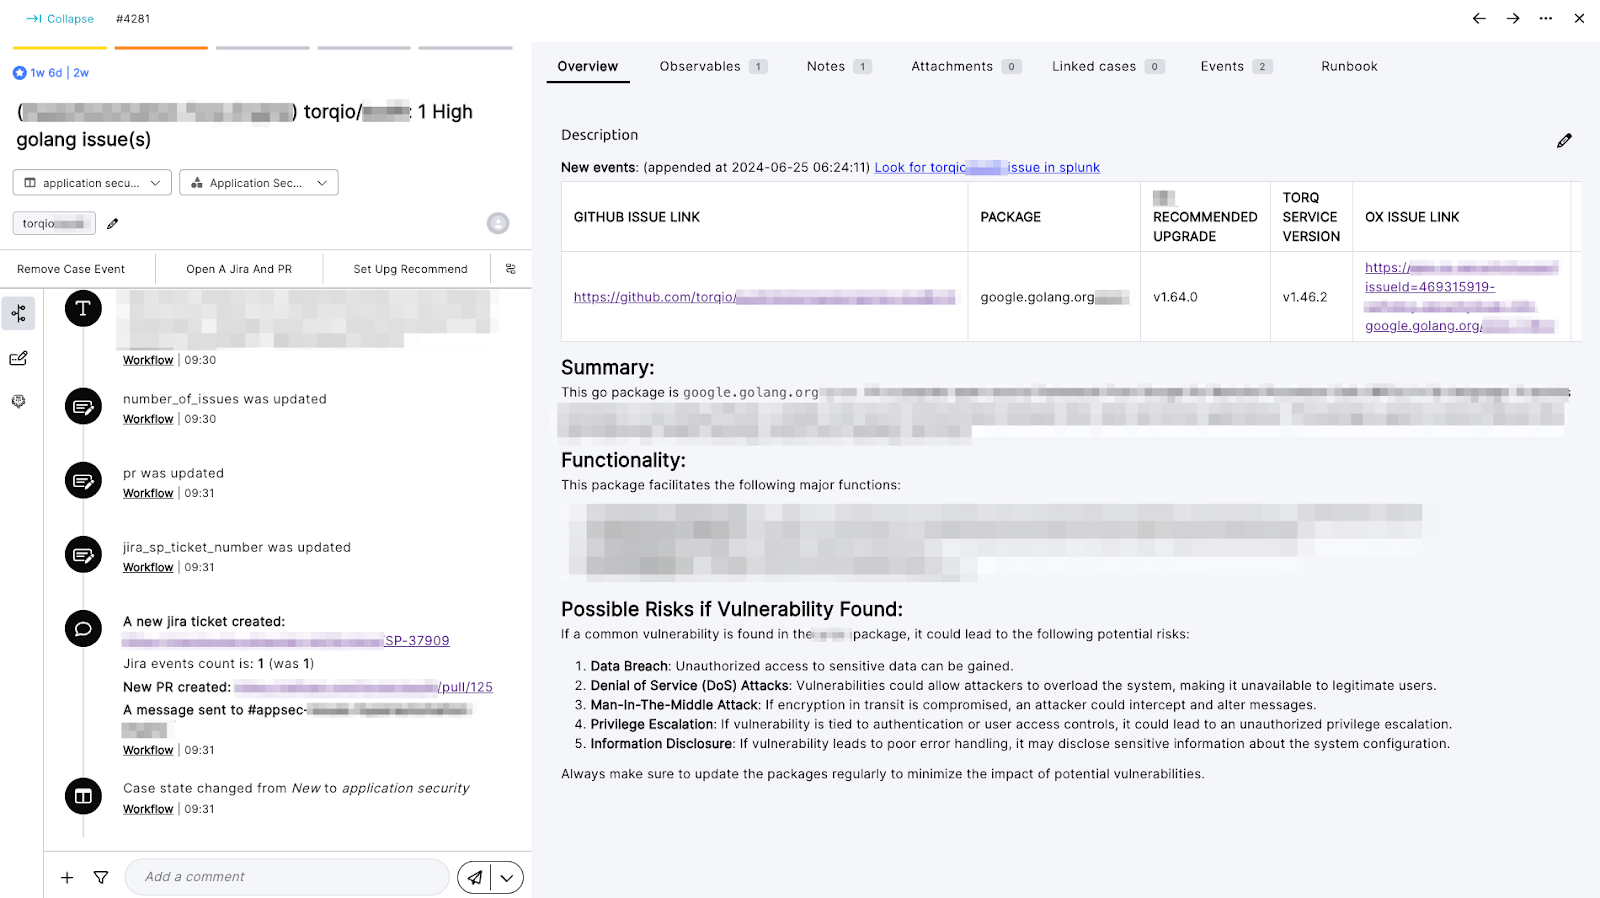This screenshot has height=898, width=1600.
Task: Filter timeline with funnel icon
Action: (x=101, y=877)
